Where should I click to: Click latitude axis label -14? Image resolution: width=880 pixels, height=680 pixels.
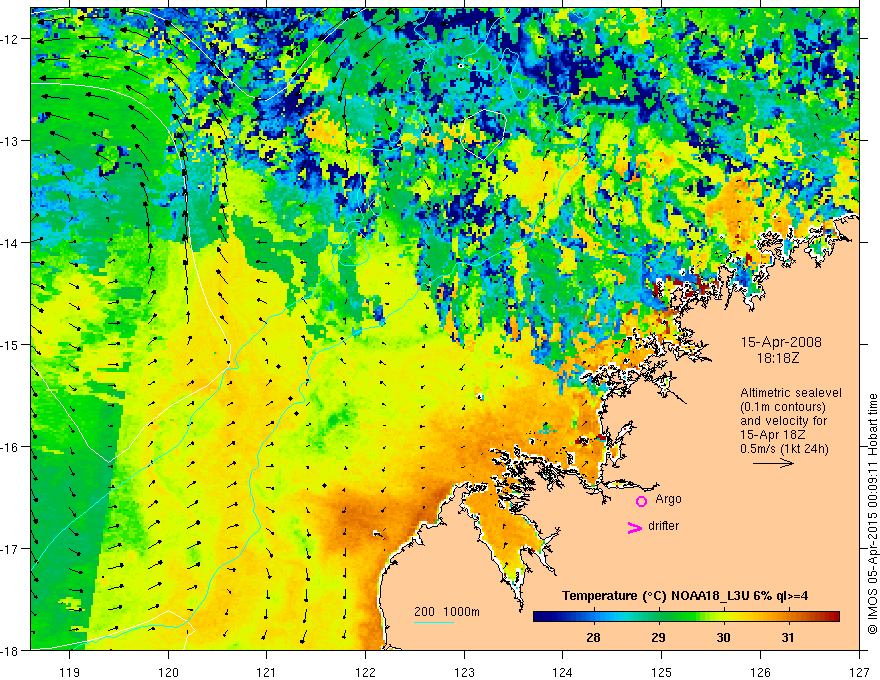coord(11,243)
